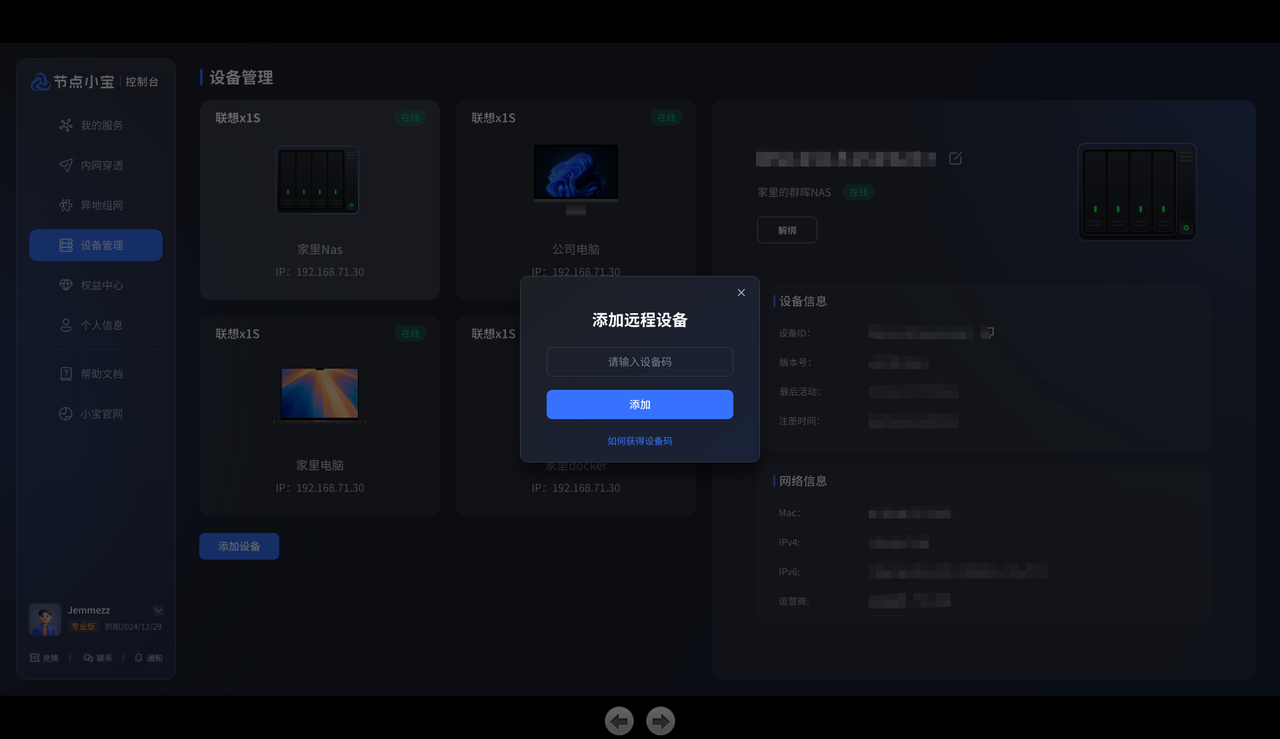Click the 注册时间 row label

[800, 421]
